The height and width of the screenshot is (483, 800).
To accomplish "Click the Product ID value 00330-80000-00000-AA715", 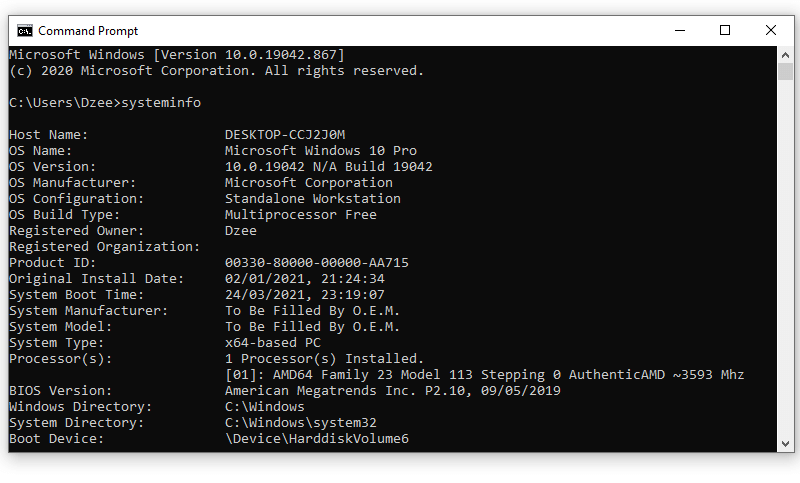I will pos(316,263).
